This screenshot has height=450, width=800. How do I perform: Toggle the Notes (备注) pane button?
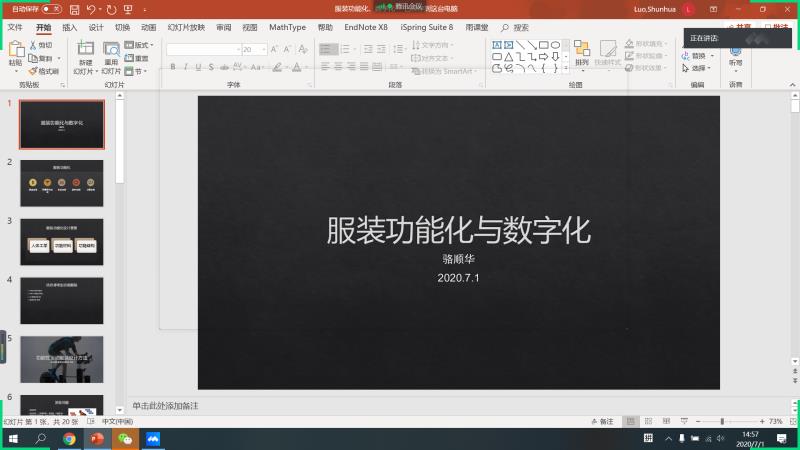pos(601,422)
